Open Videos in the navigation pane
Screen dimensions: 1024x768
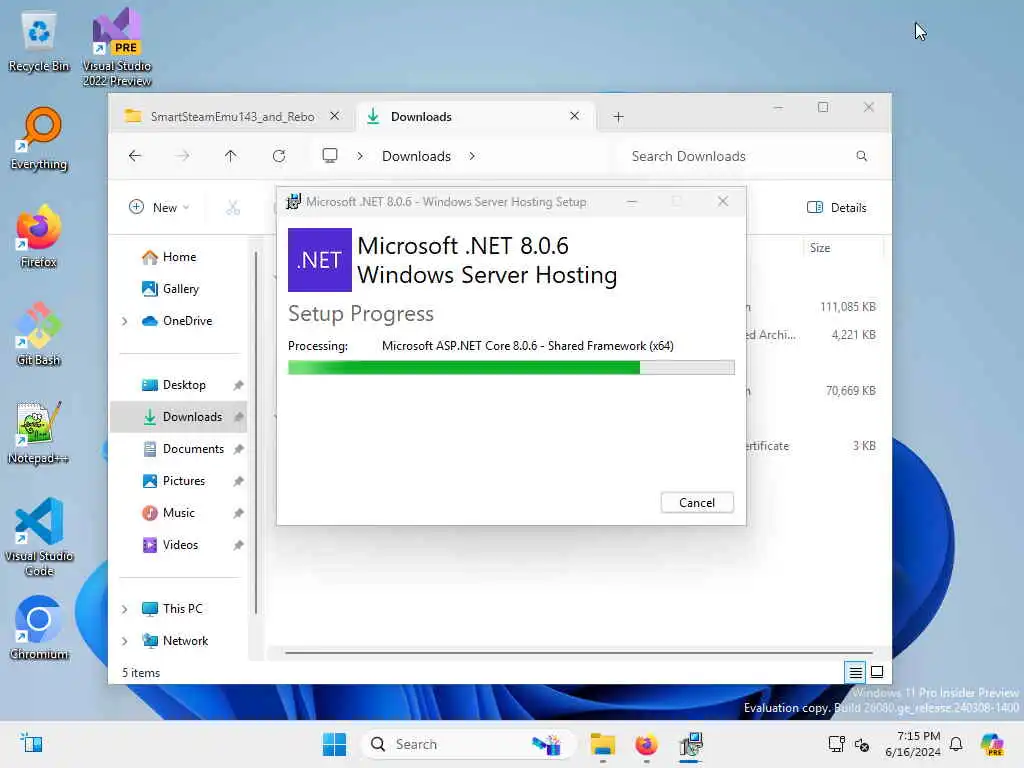[179, 545]
